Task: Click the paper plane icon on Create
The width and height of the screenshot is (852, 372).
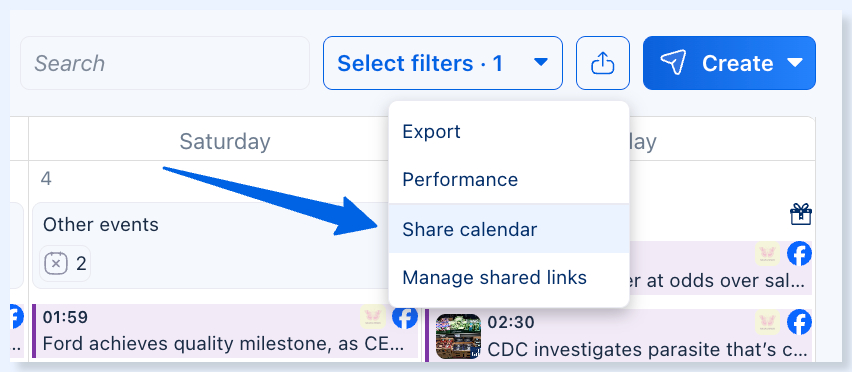Action: pyautogui.click(x=673, y=63)
